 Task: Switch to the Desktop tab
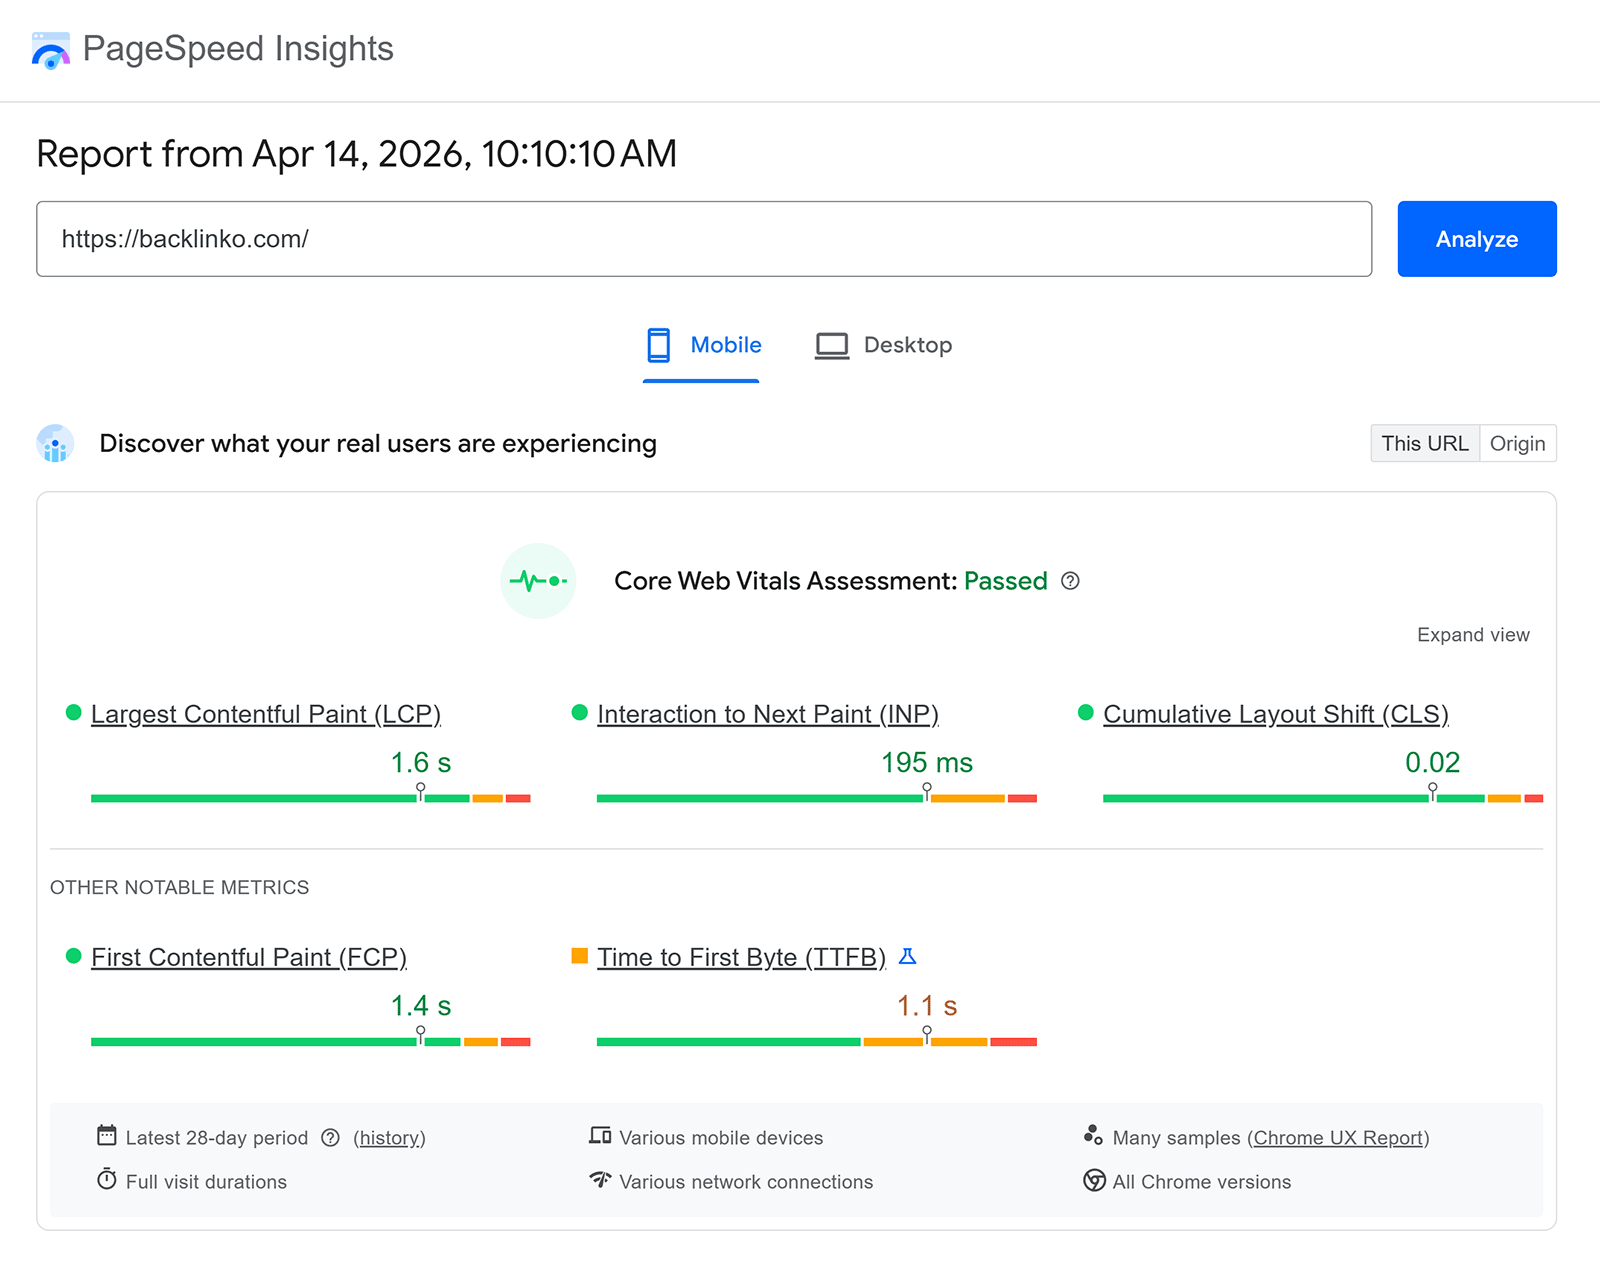908,344
